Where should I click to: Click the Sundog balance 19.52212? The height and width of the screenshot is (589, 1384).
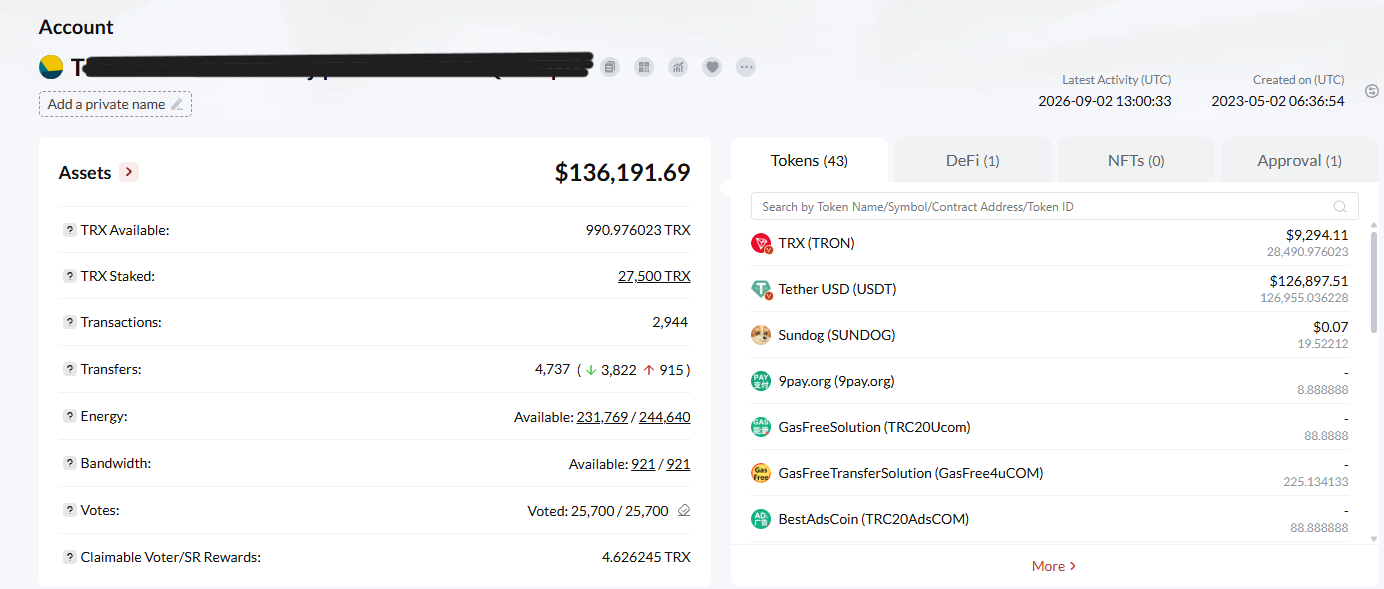click(1323, 343)
